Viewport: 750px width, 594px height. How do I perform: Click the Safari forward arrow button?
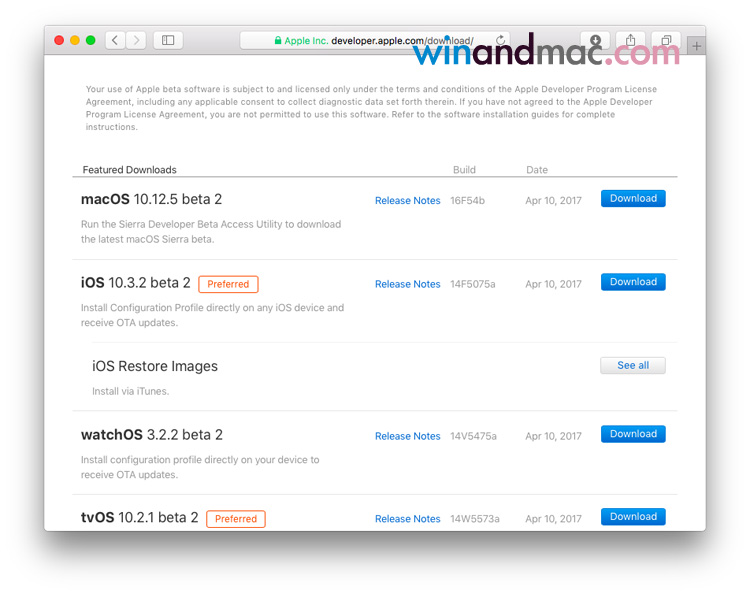pos(136,41)
